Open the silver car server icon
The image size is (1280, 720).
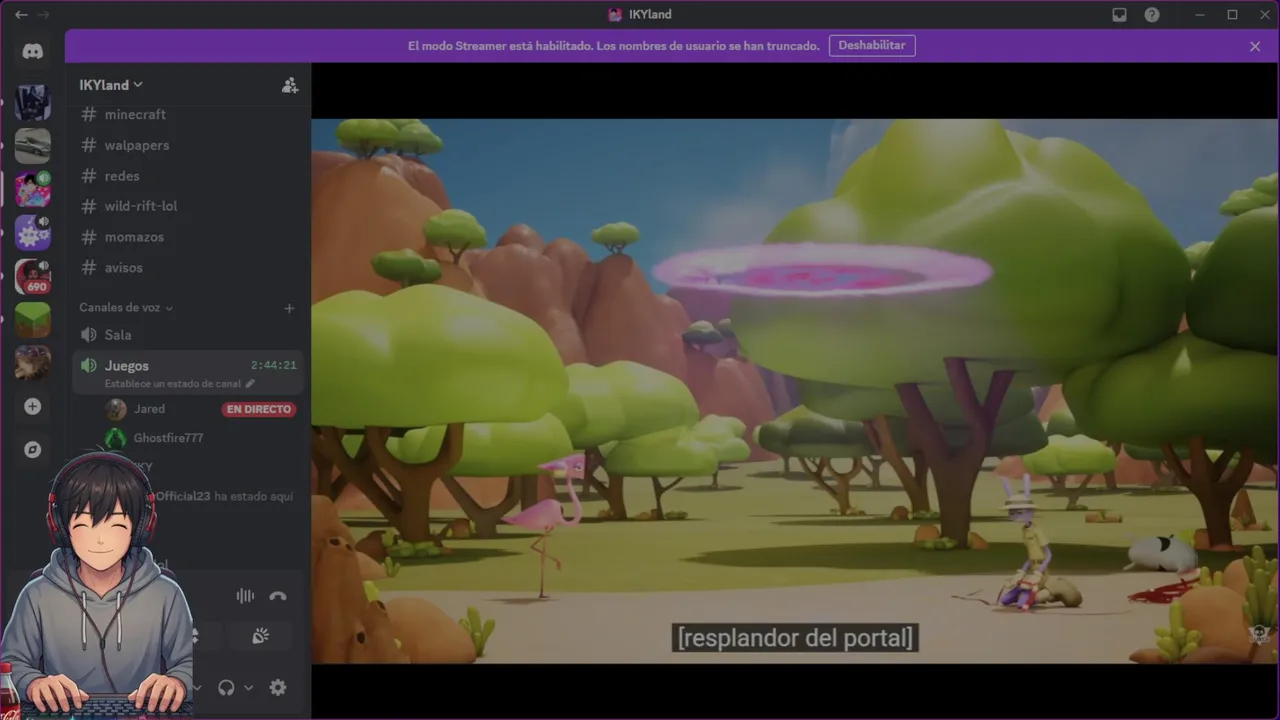pyautogui.click(x=33, y=146)
